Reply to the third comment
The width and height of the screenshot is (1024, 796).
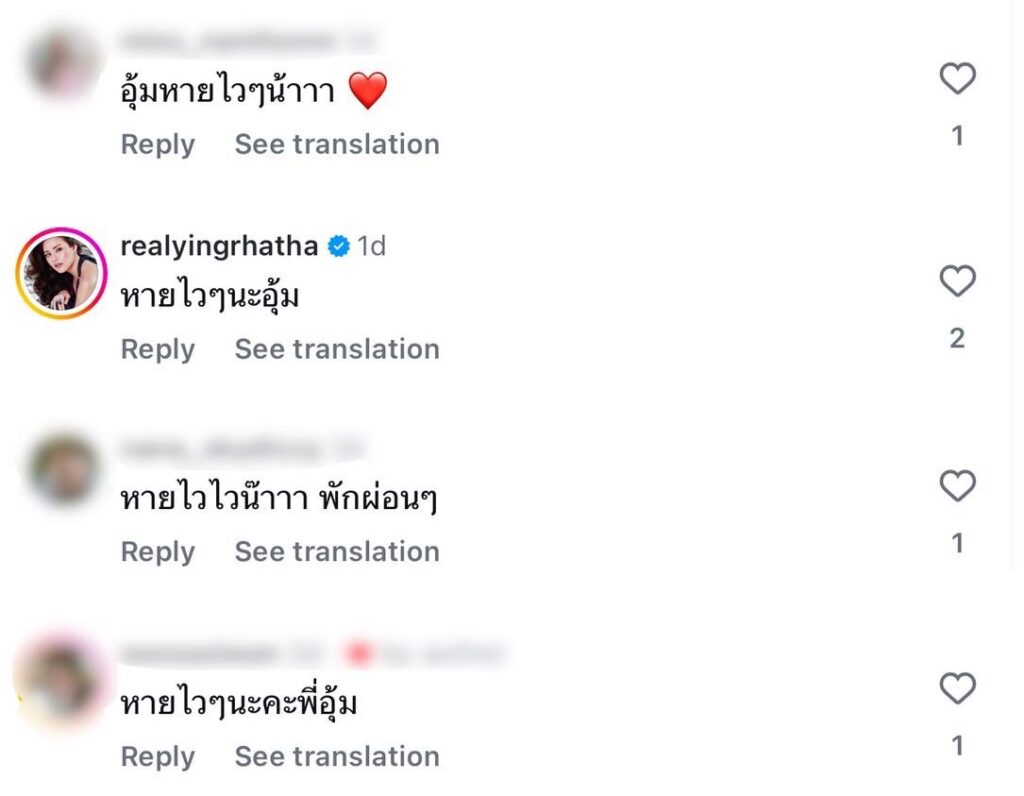click(157, 552)
